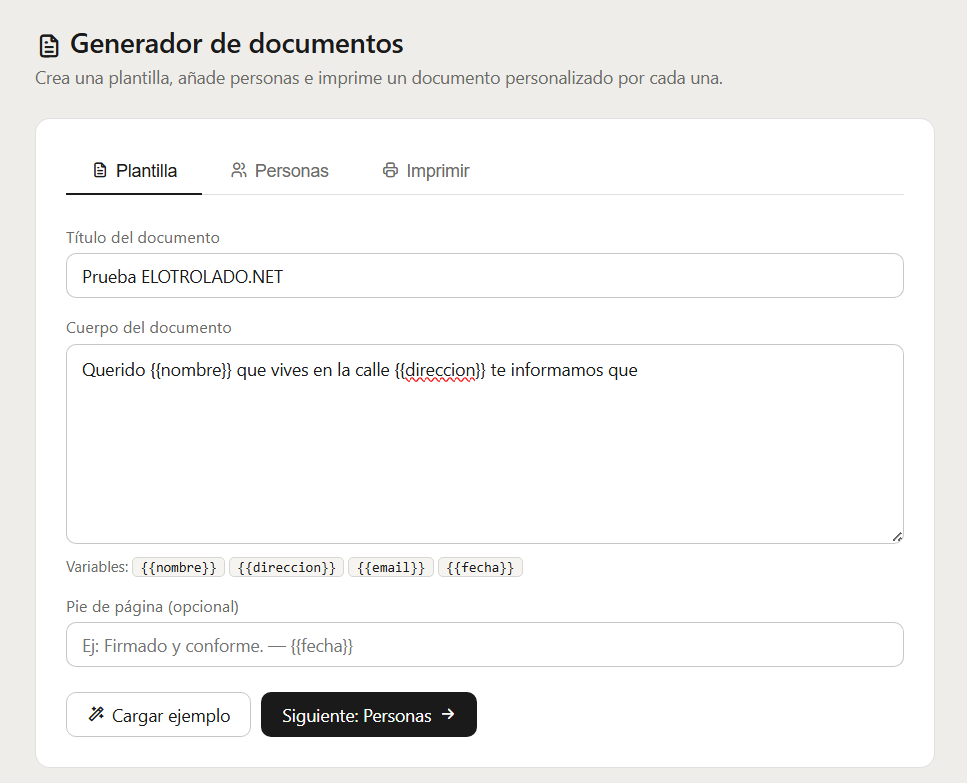Insert the {{fecha}} variable chip
The image size is (967, 783).
(480, 567)
